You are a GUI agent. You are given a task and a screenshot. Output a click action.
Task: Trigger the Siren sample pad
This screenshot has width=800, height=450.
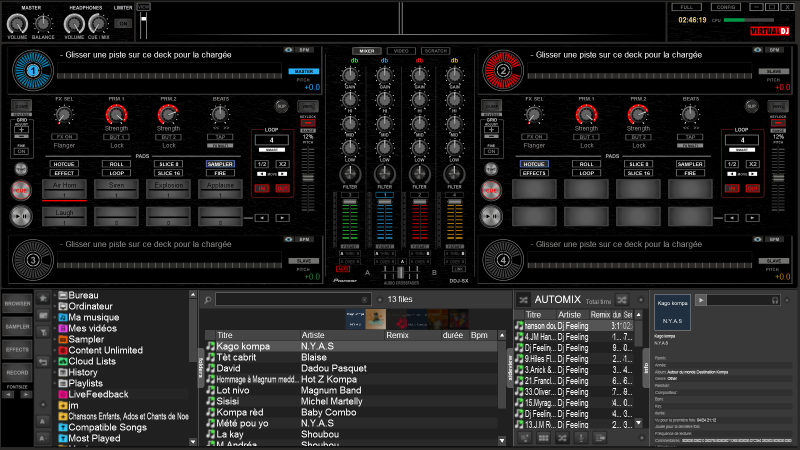pyautogui.click(x=116, y=189)
